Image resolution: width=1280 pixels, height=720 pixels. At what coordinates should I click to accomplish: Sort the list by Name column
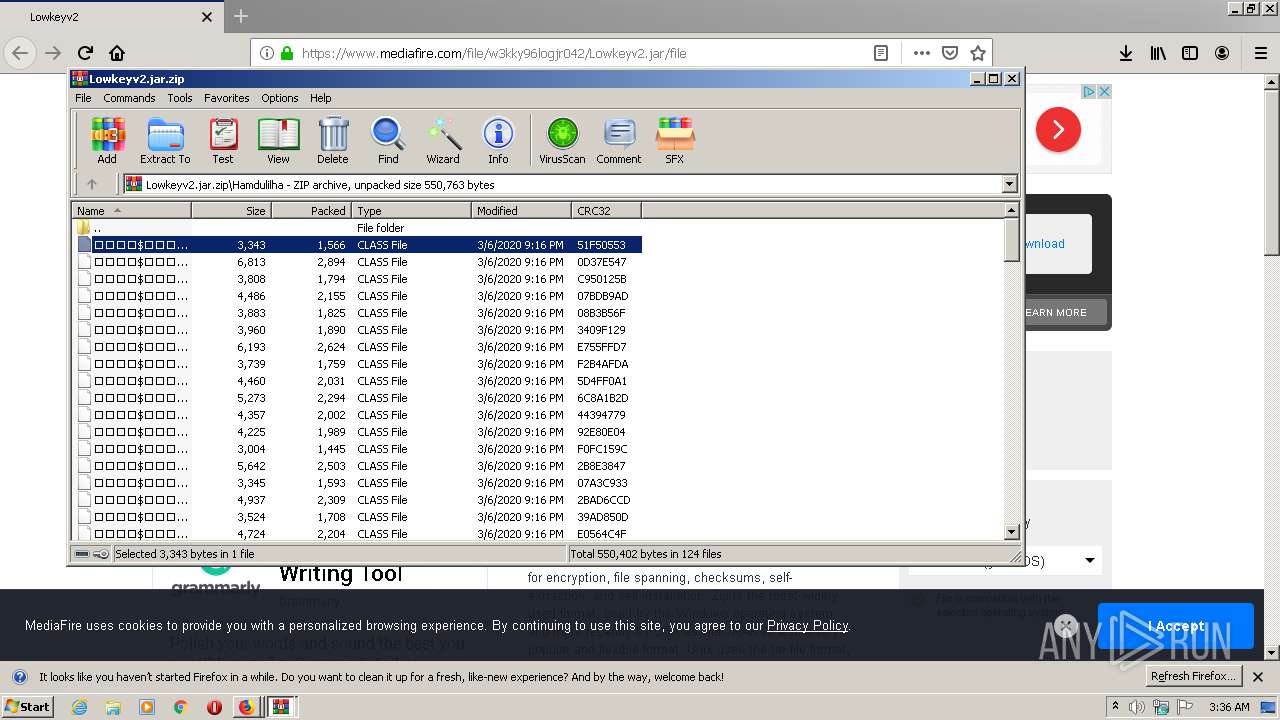[131, 210]
